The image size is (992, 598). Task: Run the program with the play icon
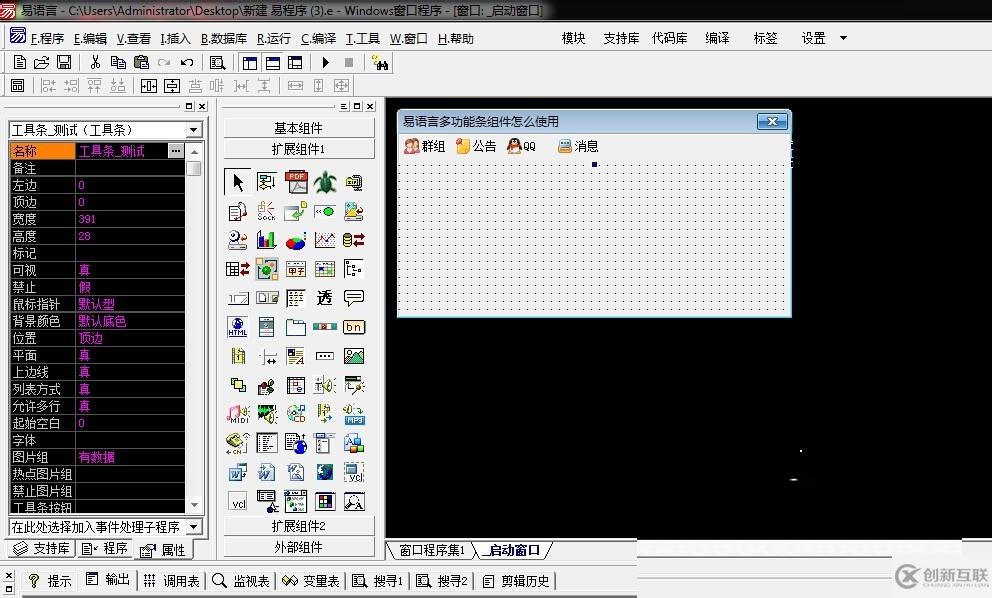(x=326, y=62)
